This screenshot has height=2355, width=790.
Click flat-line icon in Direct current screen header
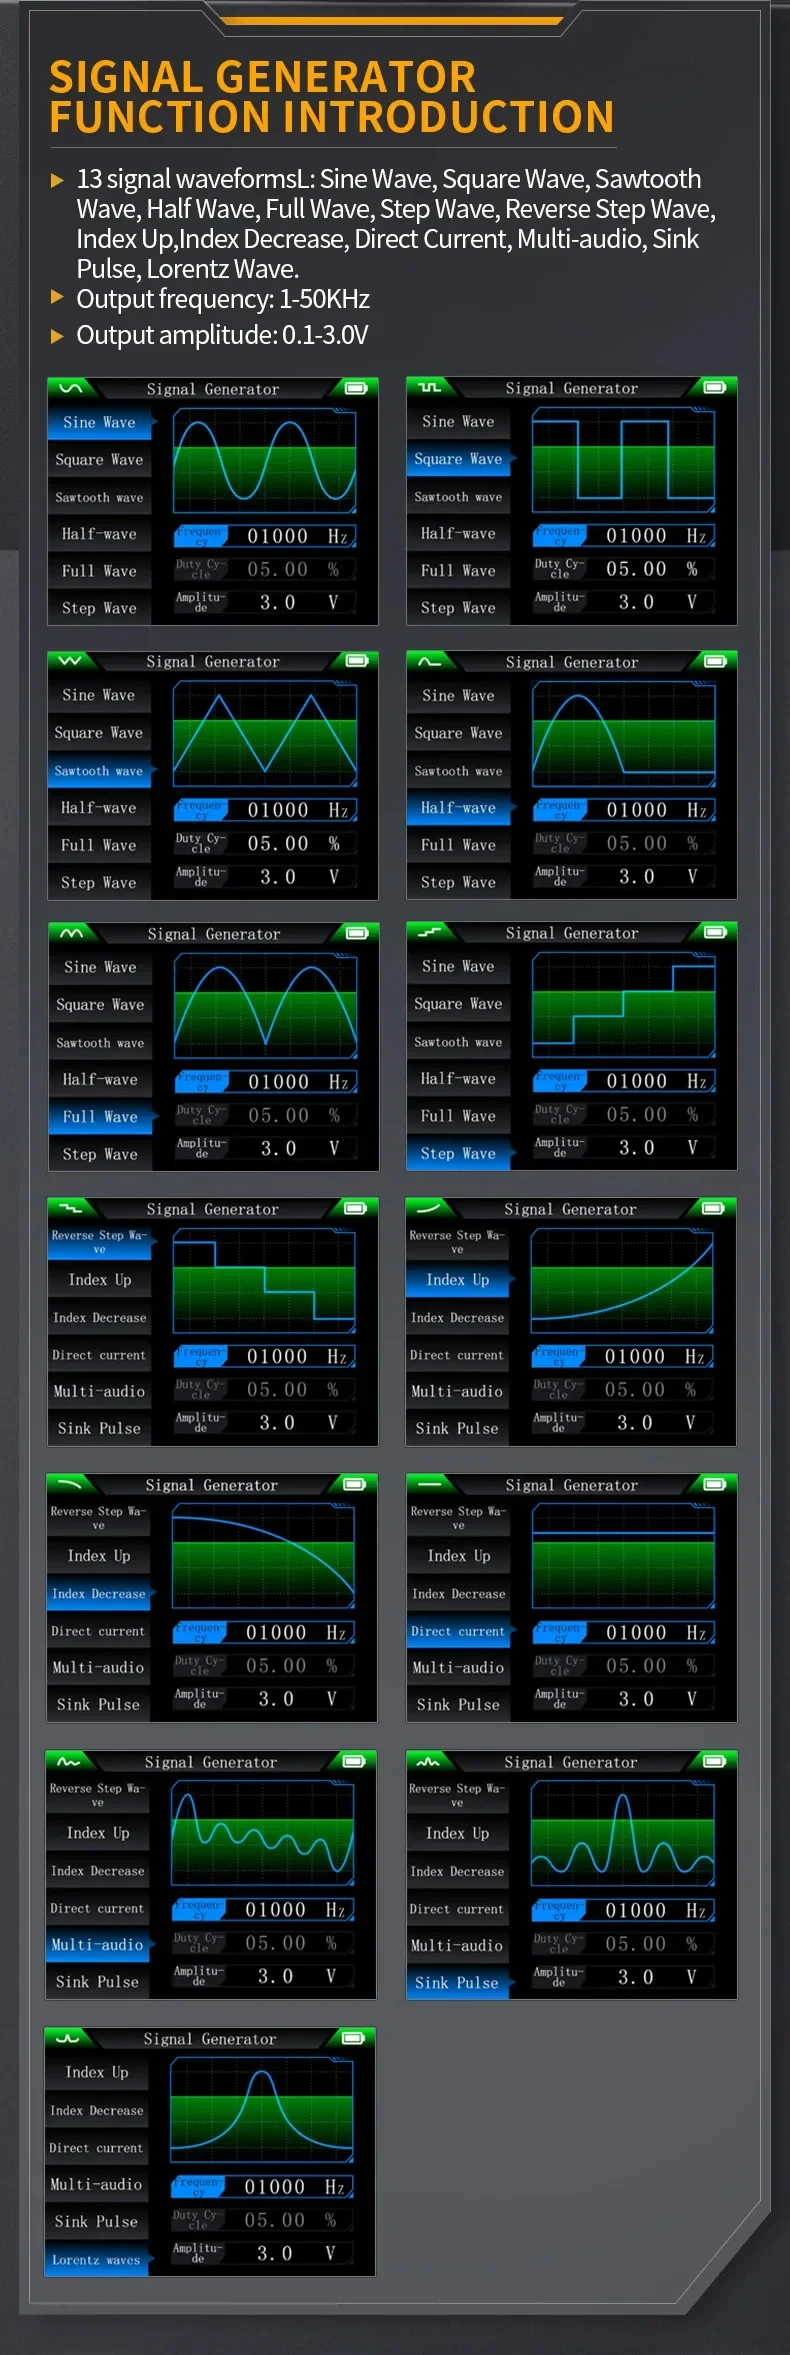pos(429,1484)
